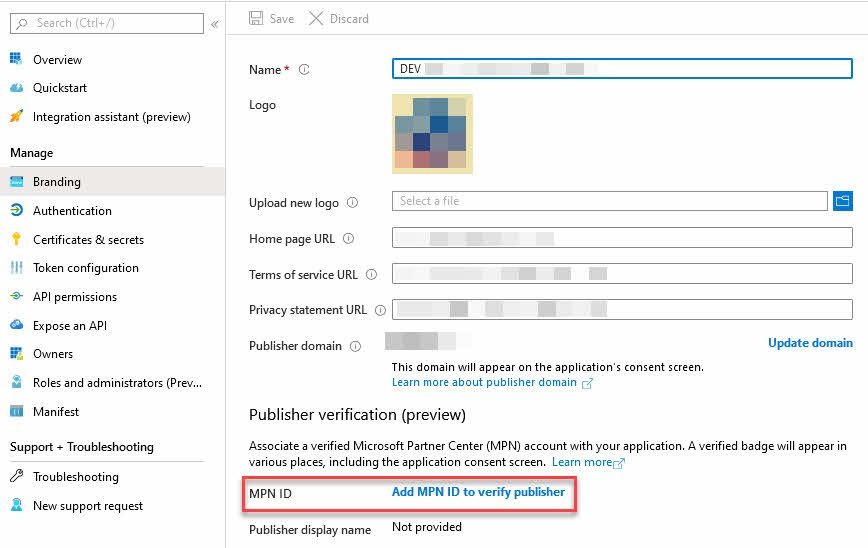Screen dimensions: 868x548
Task: Click Add MPN ID to verify publisher
Action: 478,492
